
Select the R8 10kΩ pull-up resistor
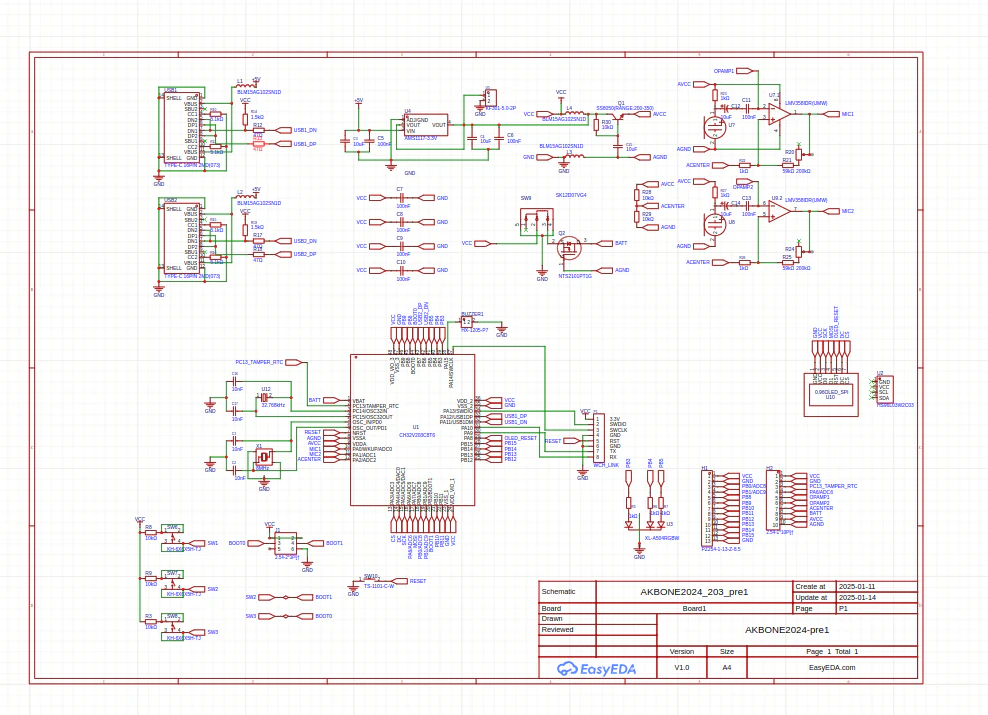pos(151,534)
